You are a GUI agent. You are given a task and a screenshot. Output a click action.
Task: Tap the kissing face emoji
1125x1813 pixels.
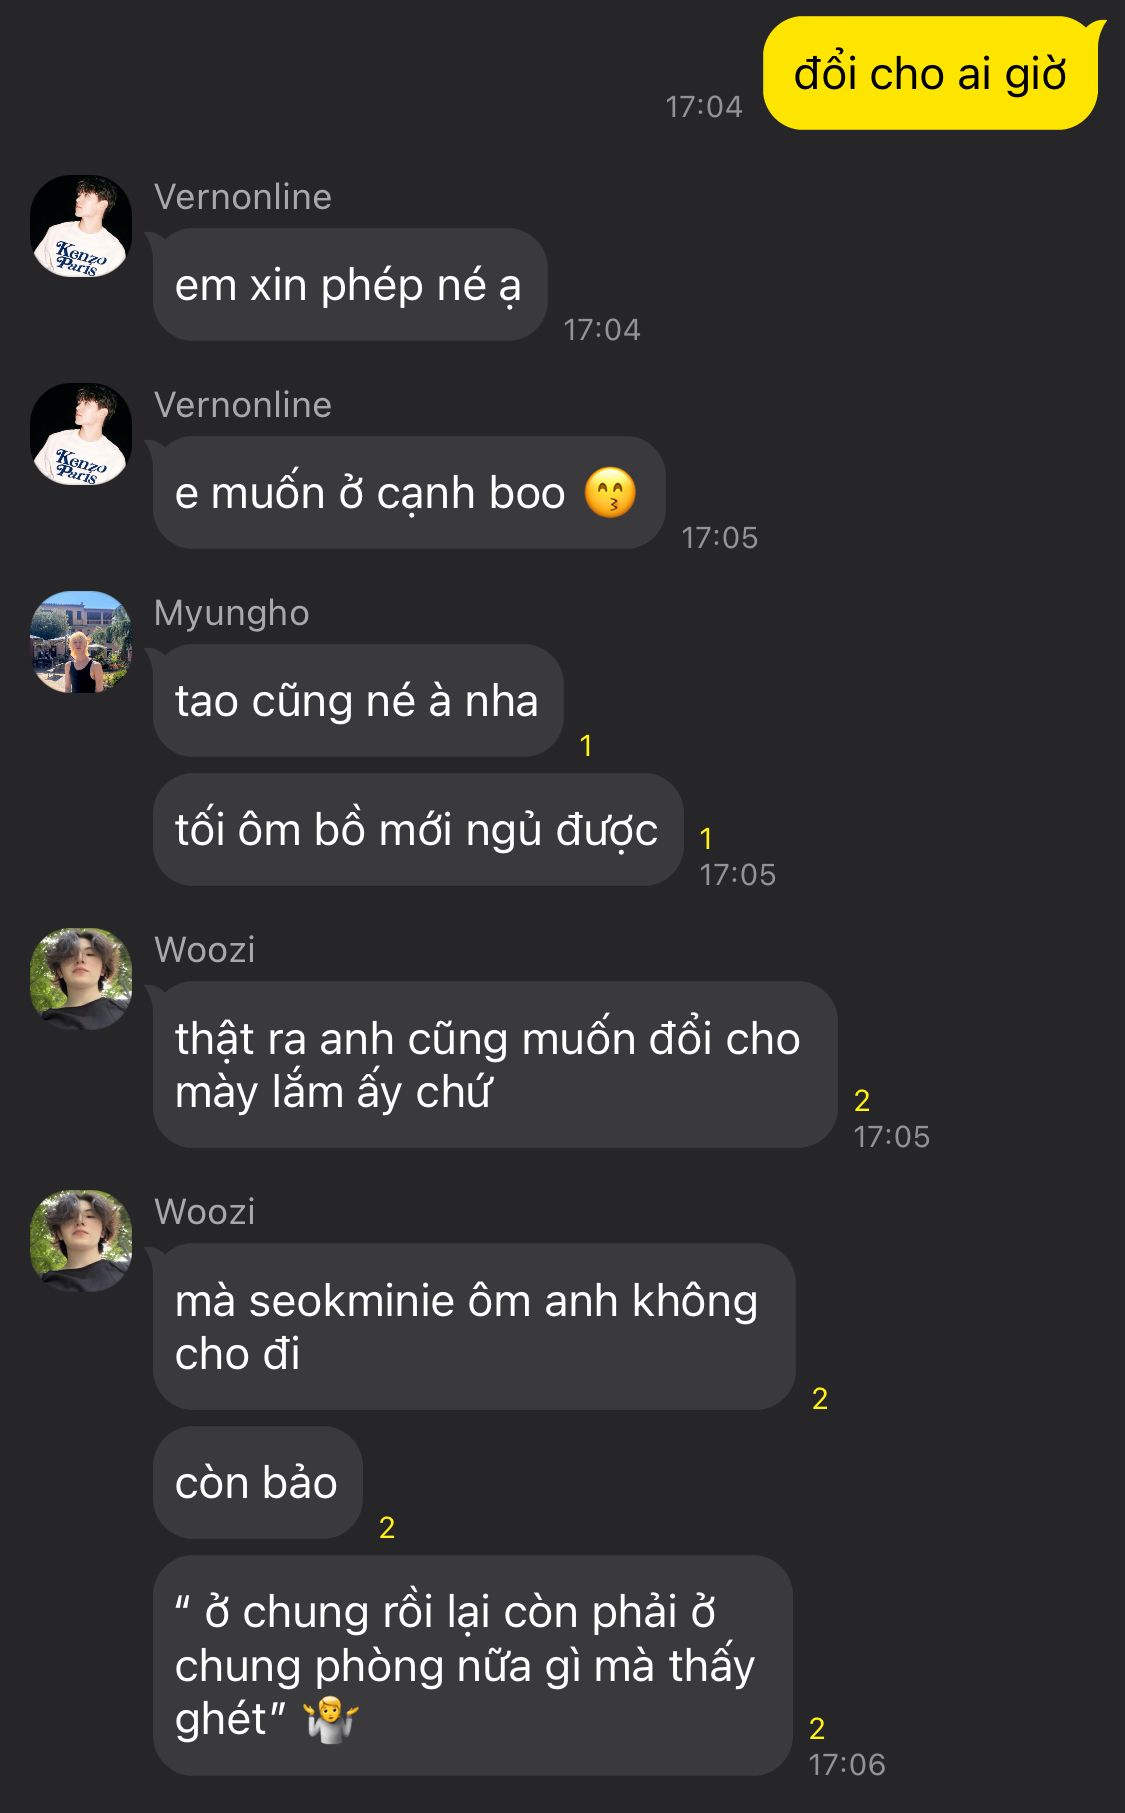pos(610,493)
